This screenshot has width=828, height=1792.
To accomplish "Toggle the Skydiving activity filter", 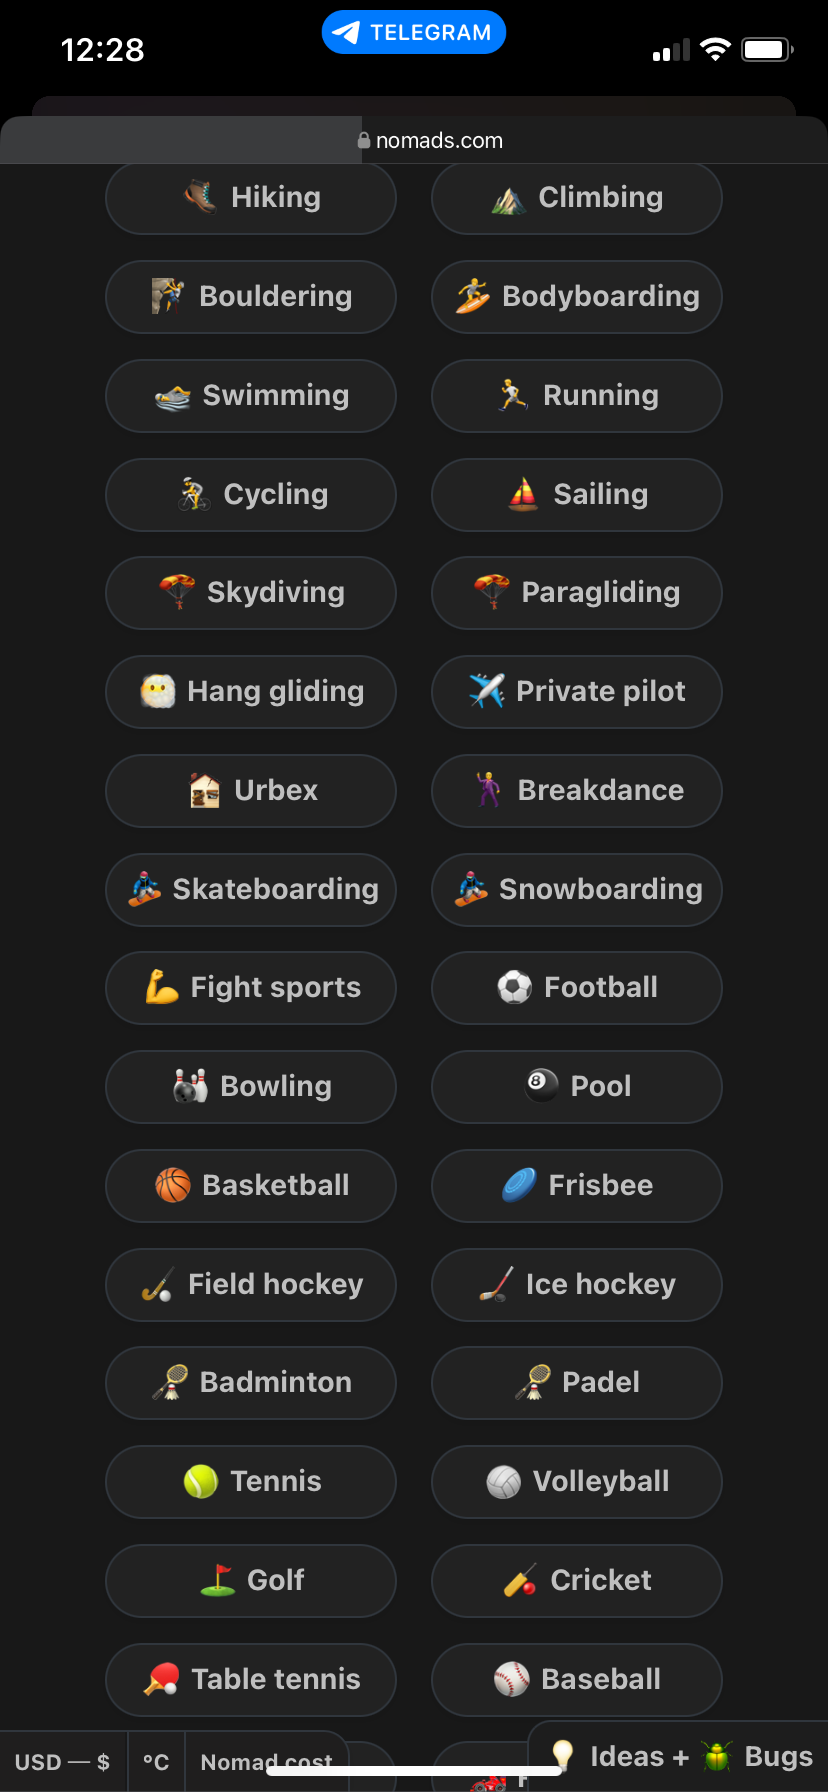I will 251,592.
